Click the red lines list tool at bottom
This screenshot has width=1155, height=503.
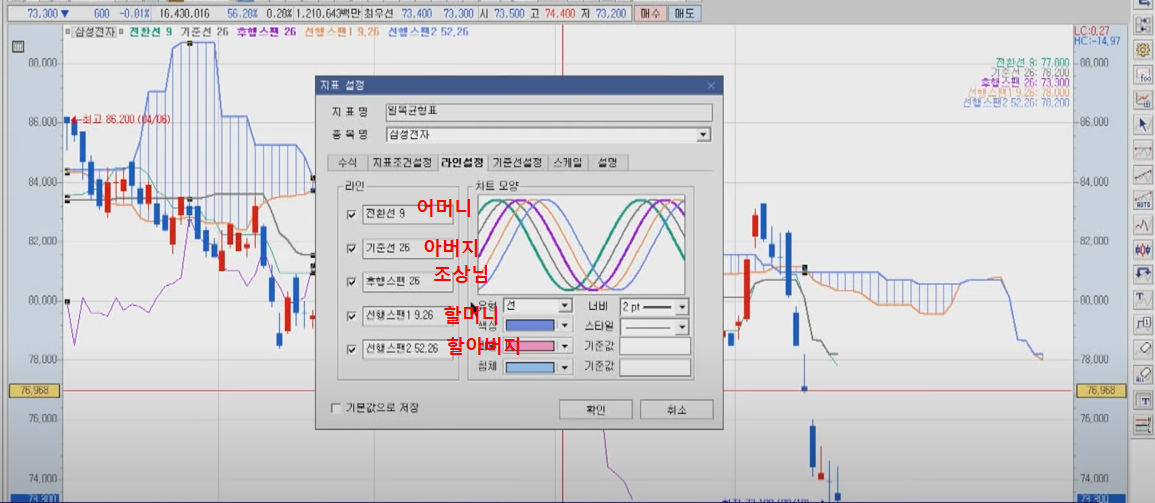point(1144,425)
